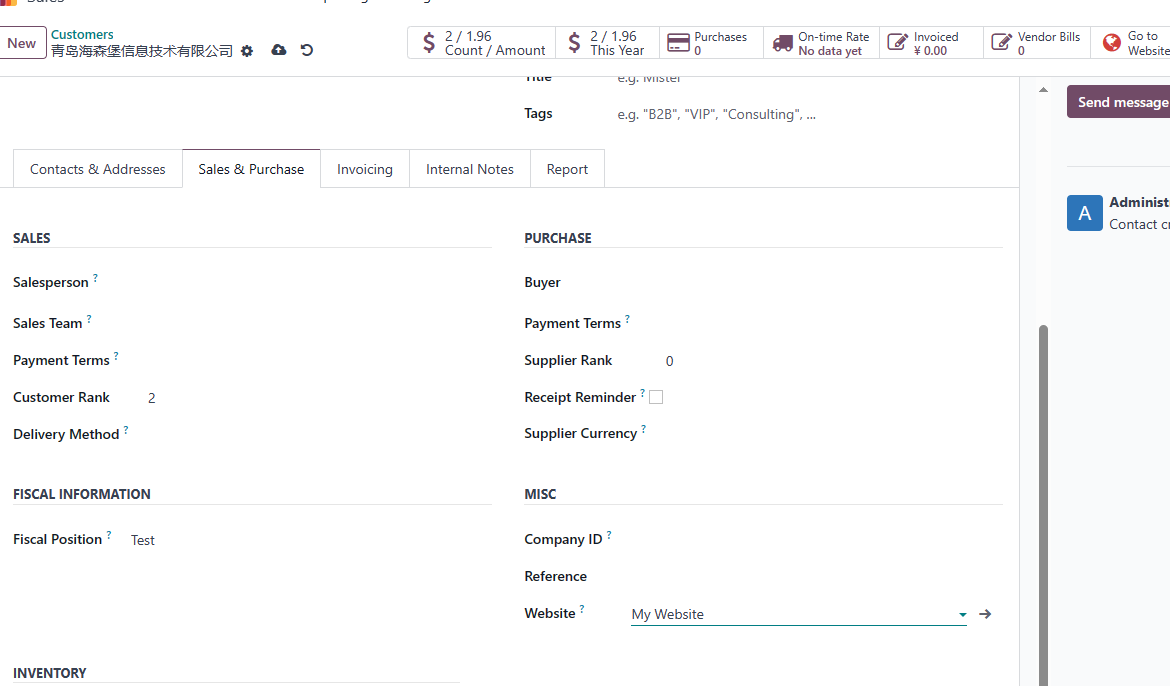Expand the Website dropdown arrow

pyautogui.click(x=963, y=614)
